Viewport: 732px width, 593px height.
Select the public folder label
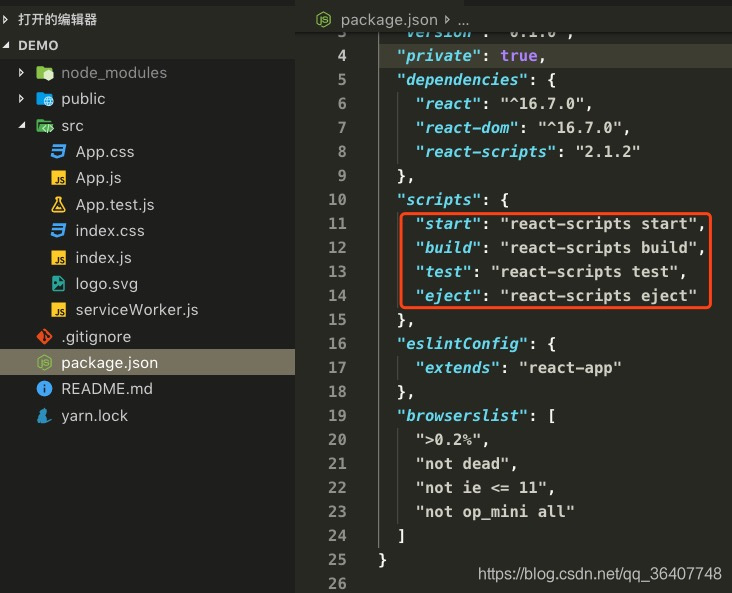click(83, 99)
